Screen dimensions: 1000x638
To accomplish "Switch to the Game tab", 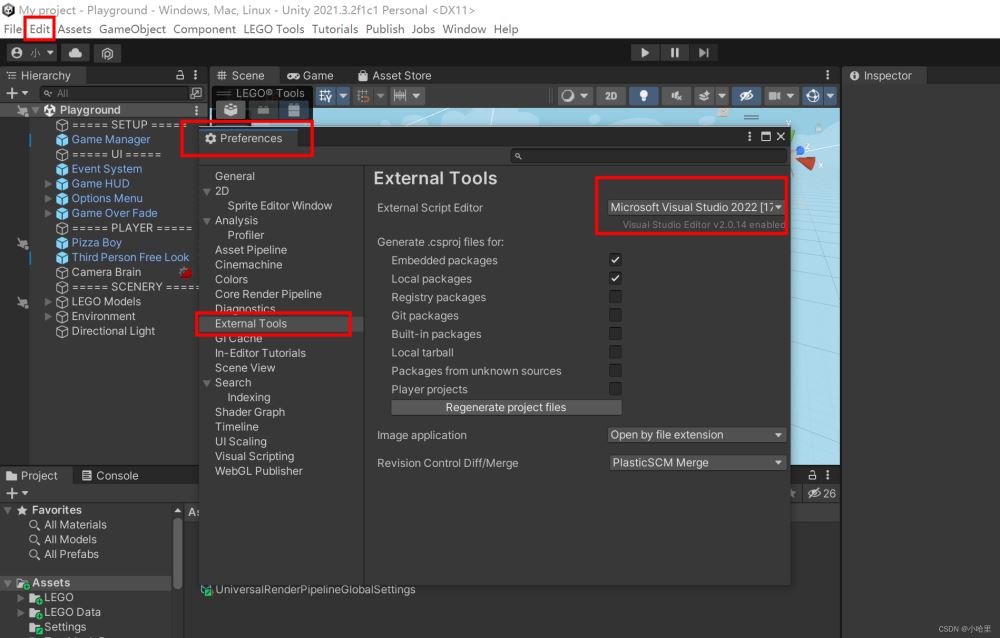I will [x=310, y=75].
